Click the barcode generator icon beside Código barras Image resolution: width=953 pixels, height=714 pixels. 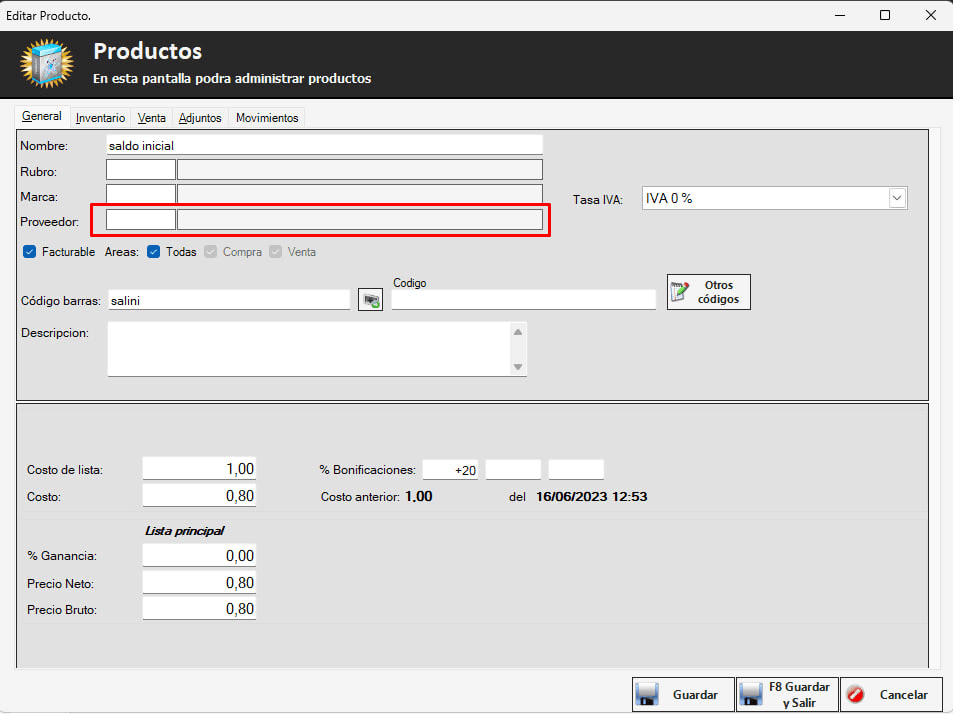coord(370,300)
